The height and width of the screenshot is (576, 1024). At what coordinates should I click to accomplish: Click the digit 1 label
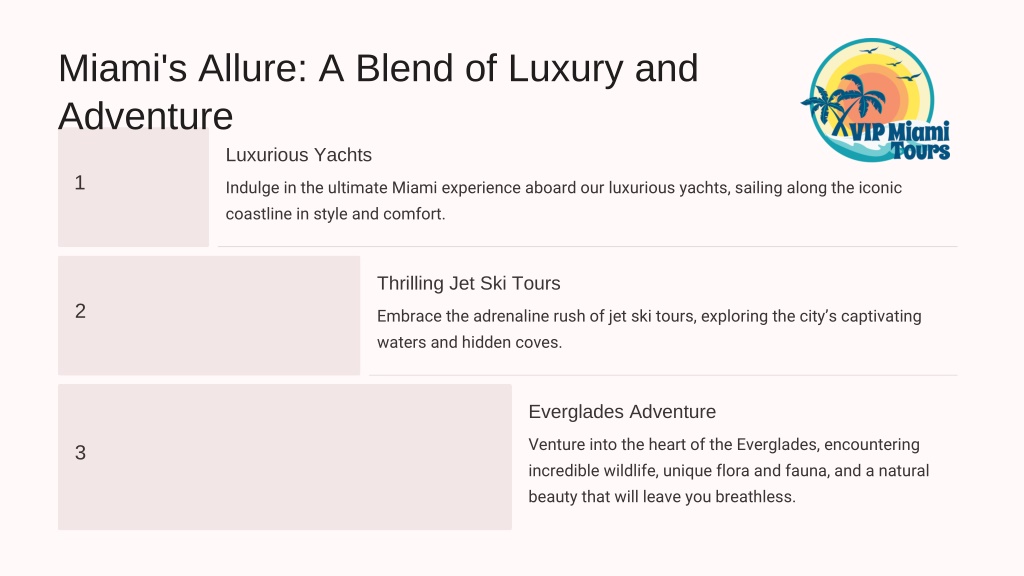80,183
